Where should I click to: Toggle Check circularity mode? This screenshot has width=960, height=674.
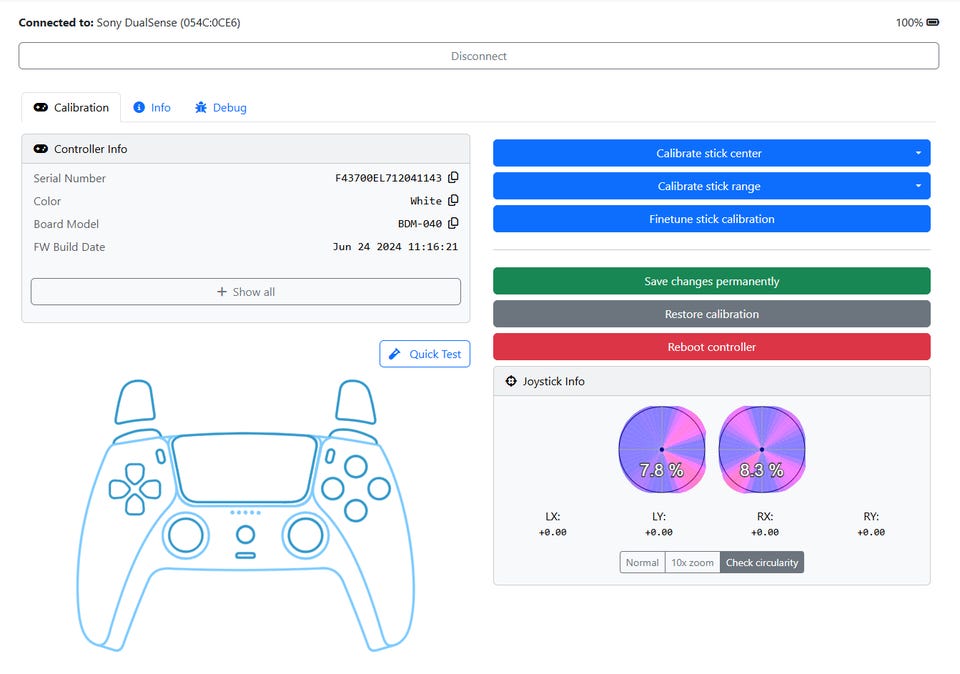click(762, 562)
